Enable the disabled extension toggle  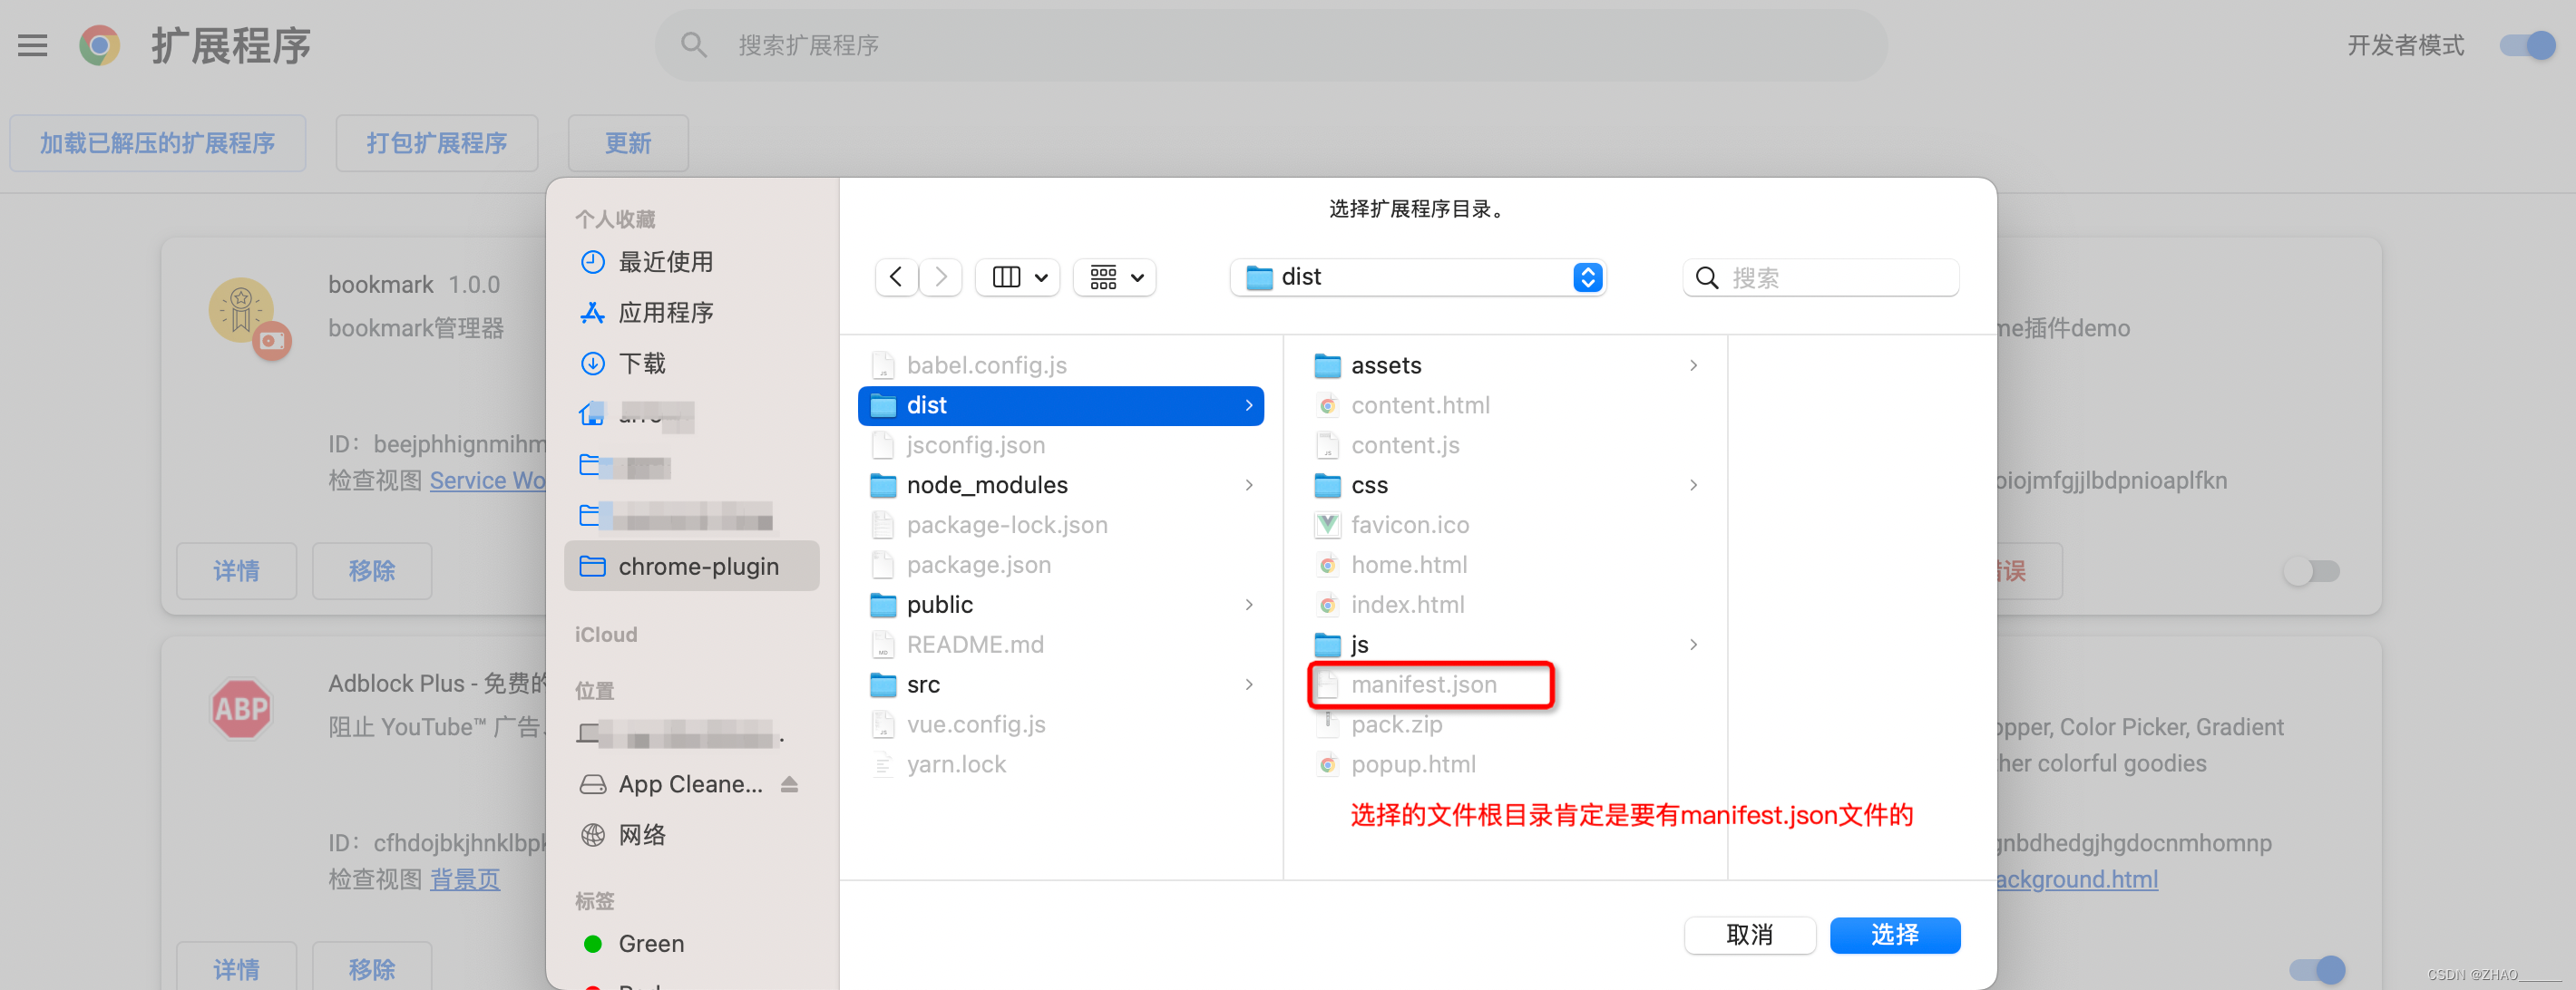(2311, 571)
